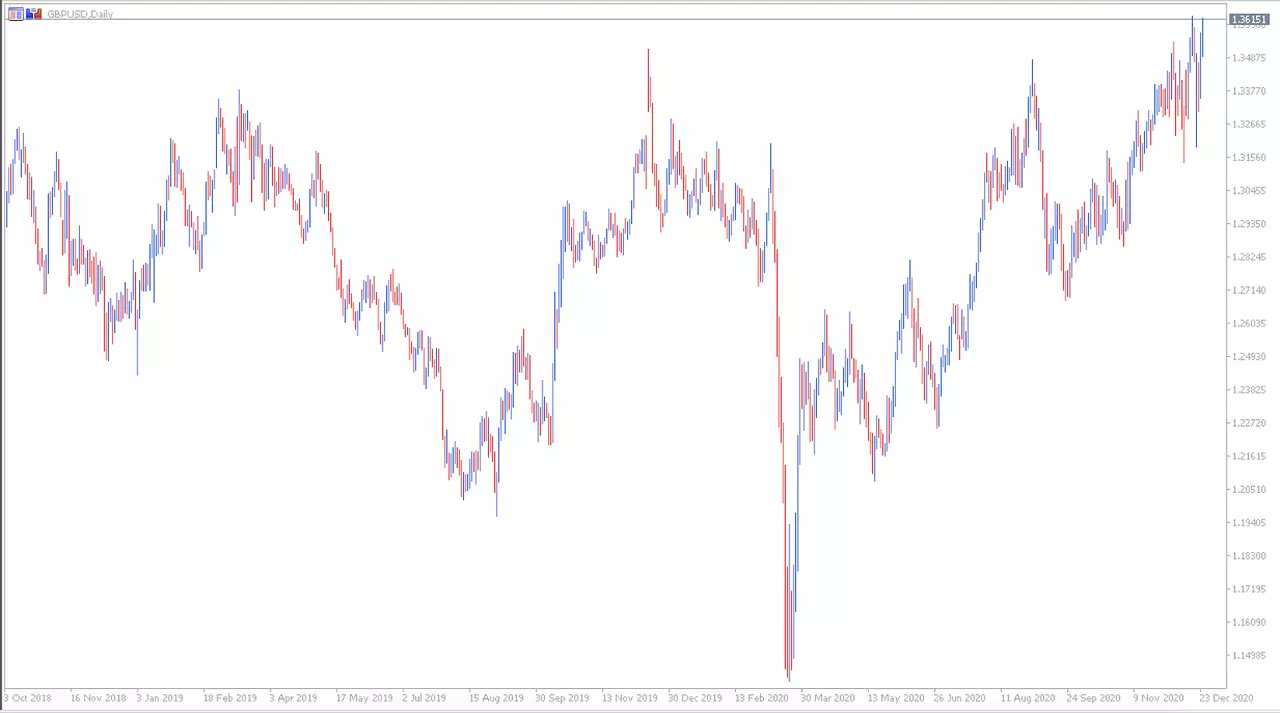This screenshot has height=713, width=1280.
Task: Click the 1.33770 price scale label
Action: click(x=1250, y=91)
